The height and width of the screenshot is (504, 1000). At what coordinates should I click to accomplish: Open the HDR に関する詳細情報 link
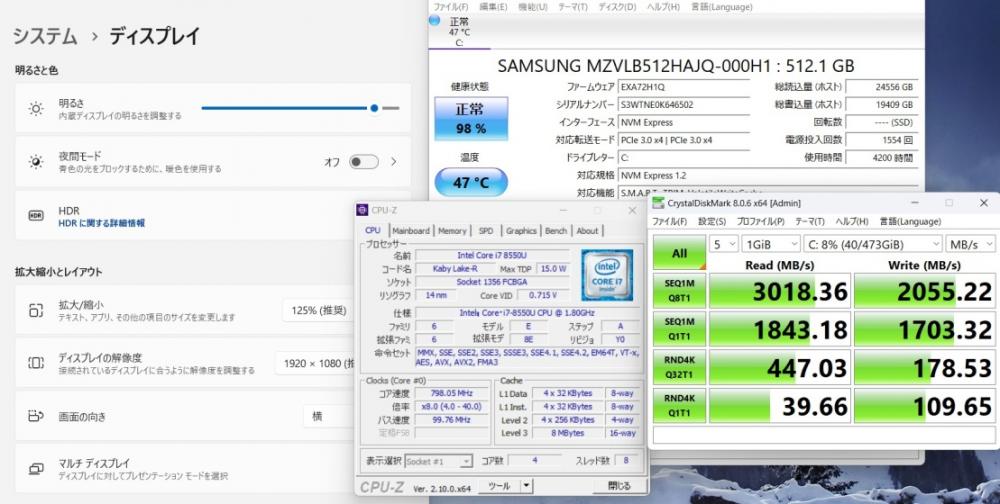coord(101,223)
